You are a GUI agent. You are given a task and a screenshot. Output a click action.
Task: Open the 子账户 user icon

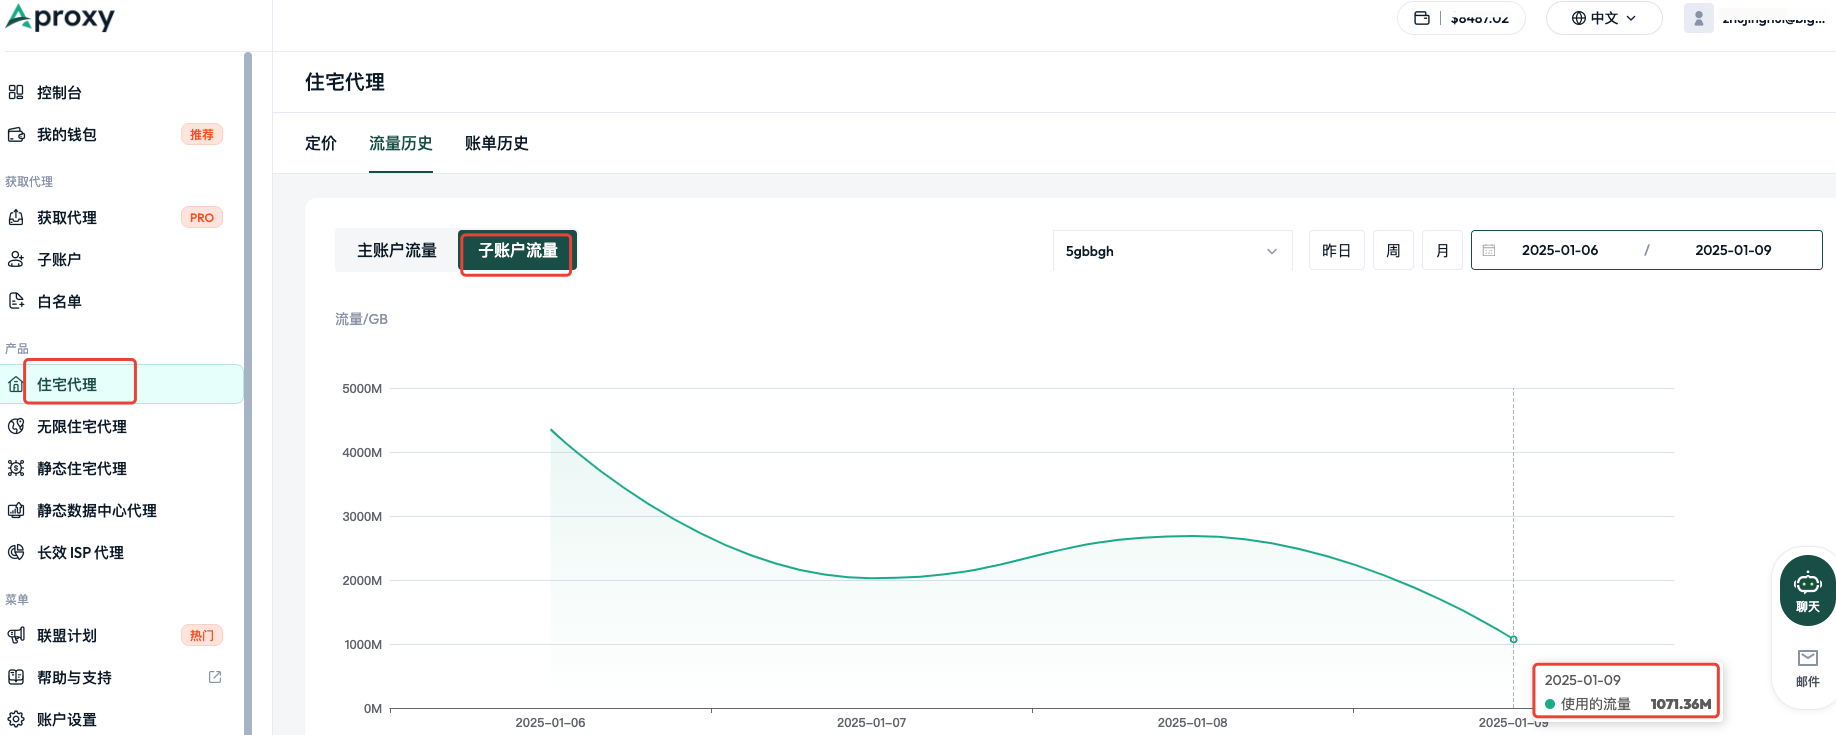coord(16,259)
